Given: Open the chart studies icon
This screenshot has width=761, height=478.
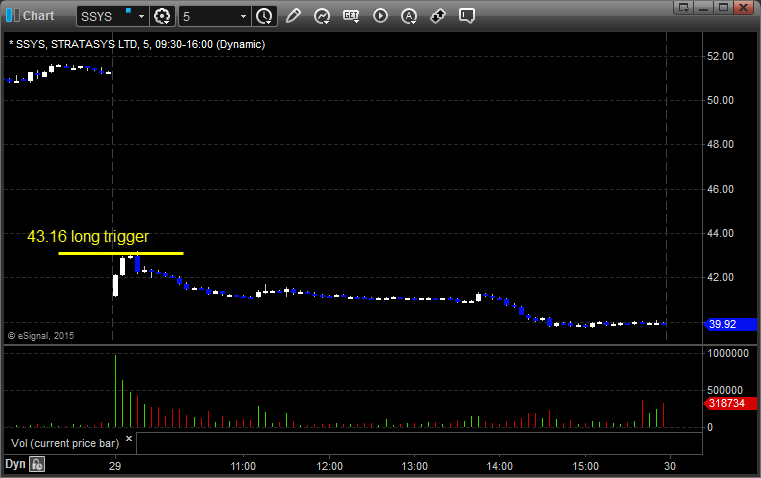Looking at the screenshot, I should click(x=322, y=16).
